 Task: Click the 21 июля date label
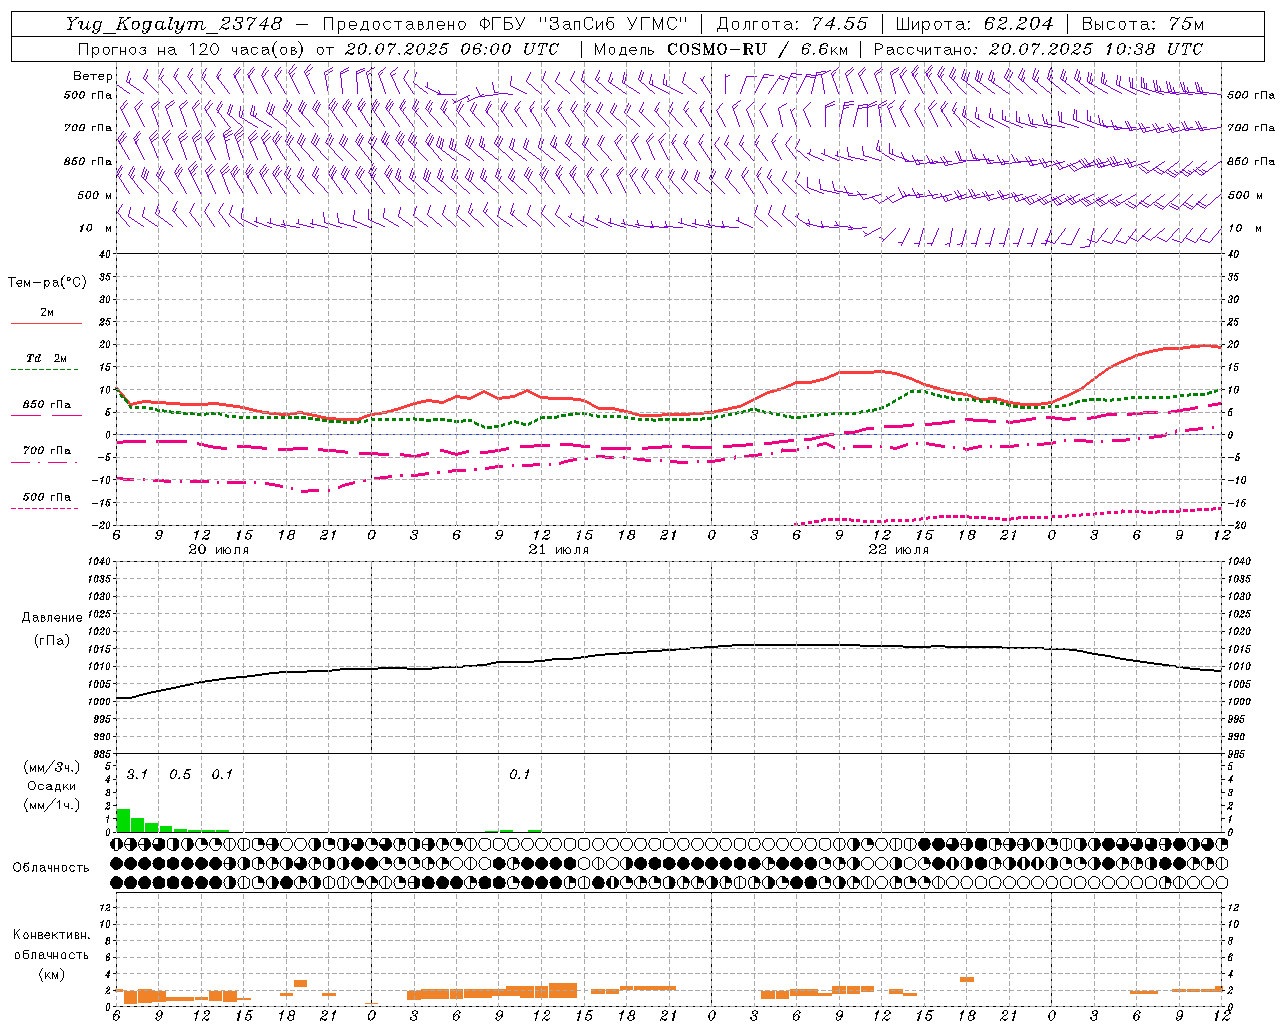559,550
